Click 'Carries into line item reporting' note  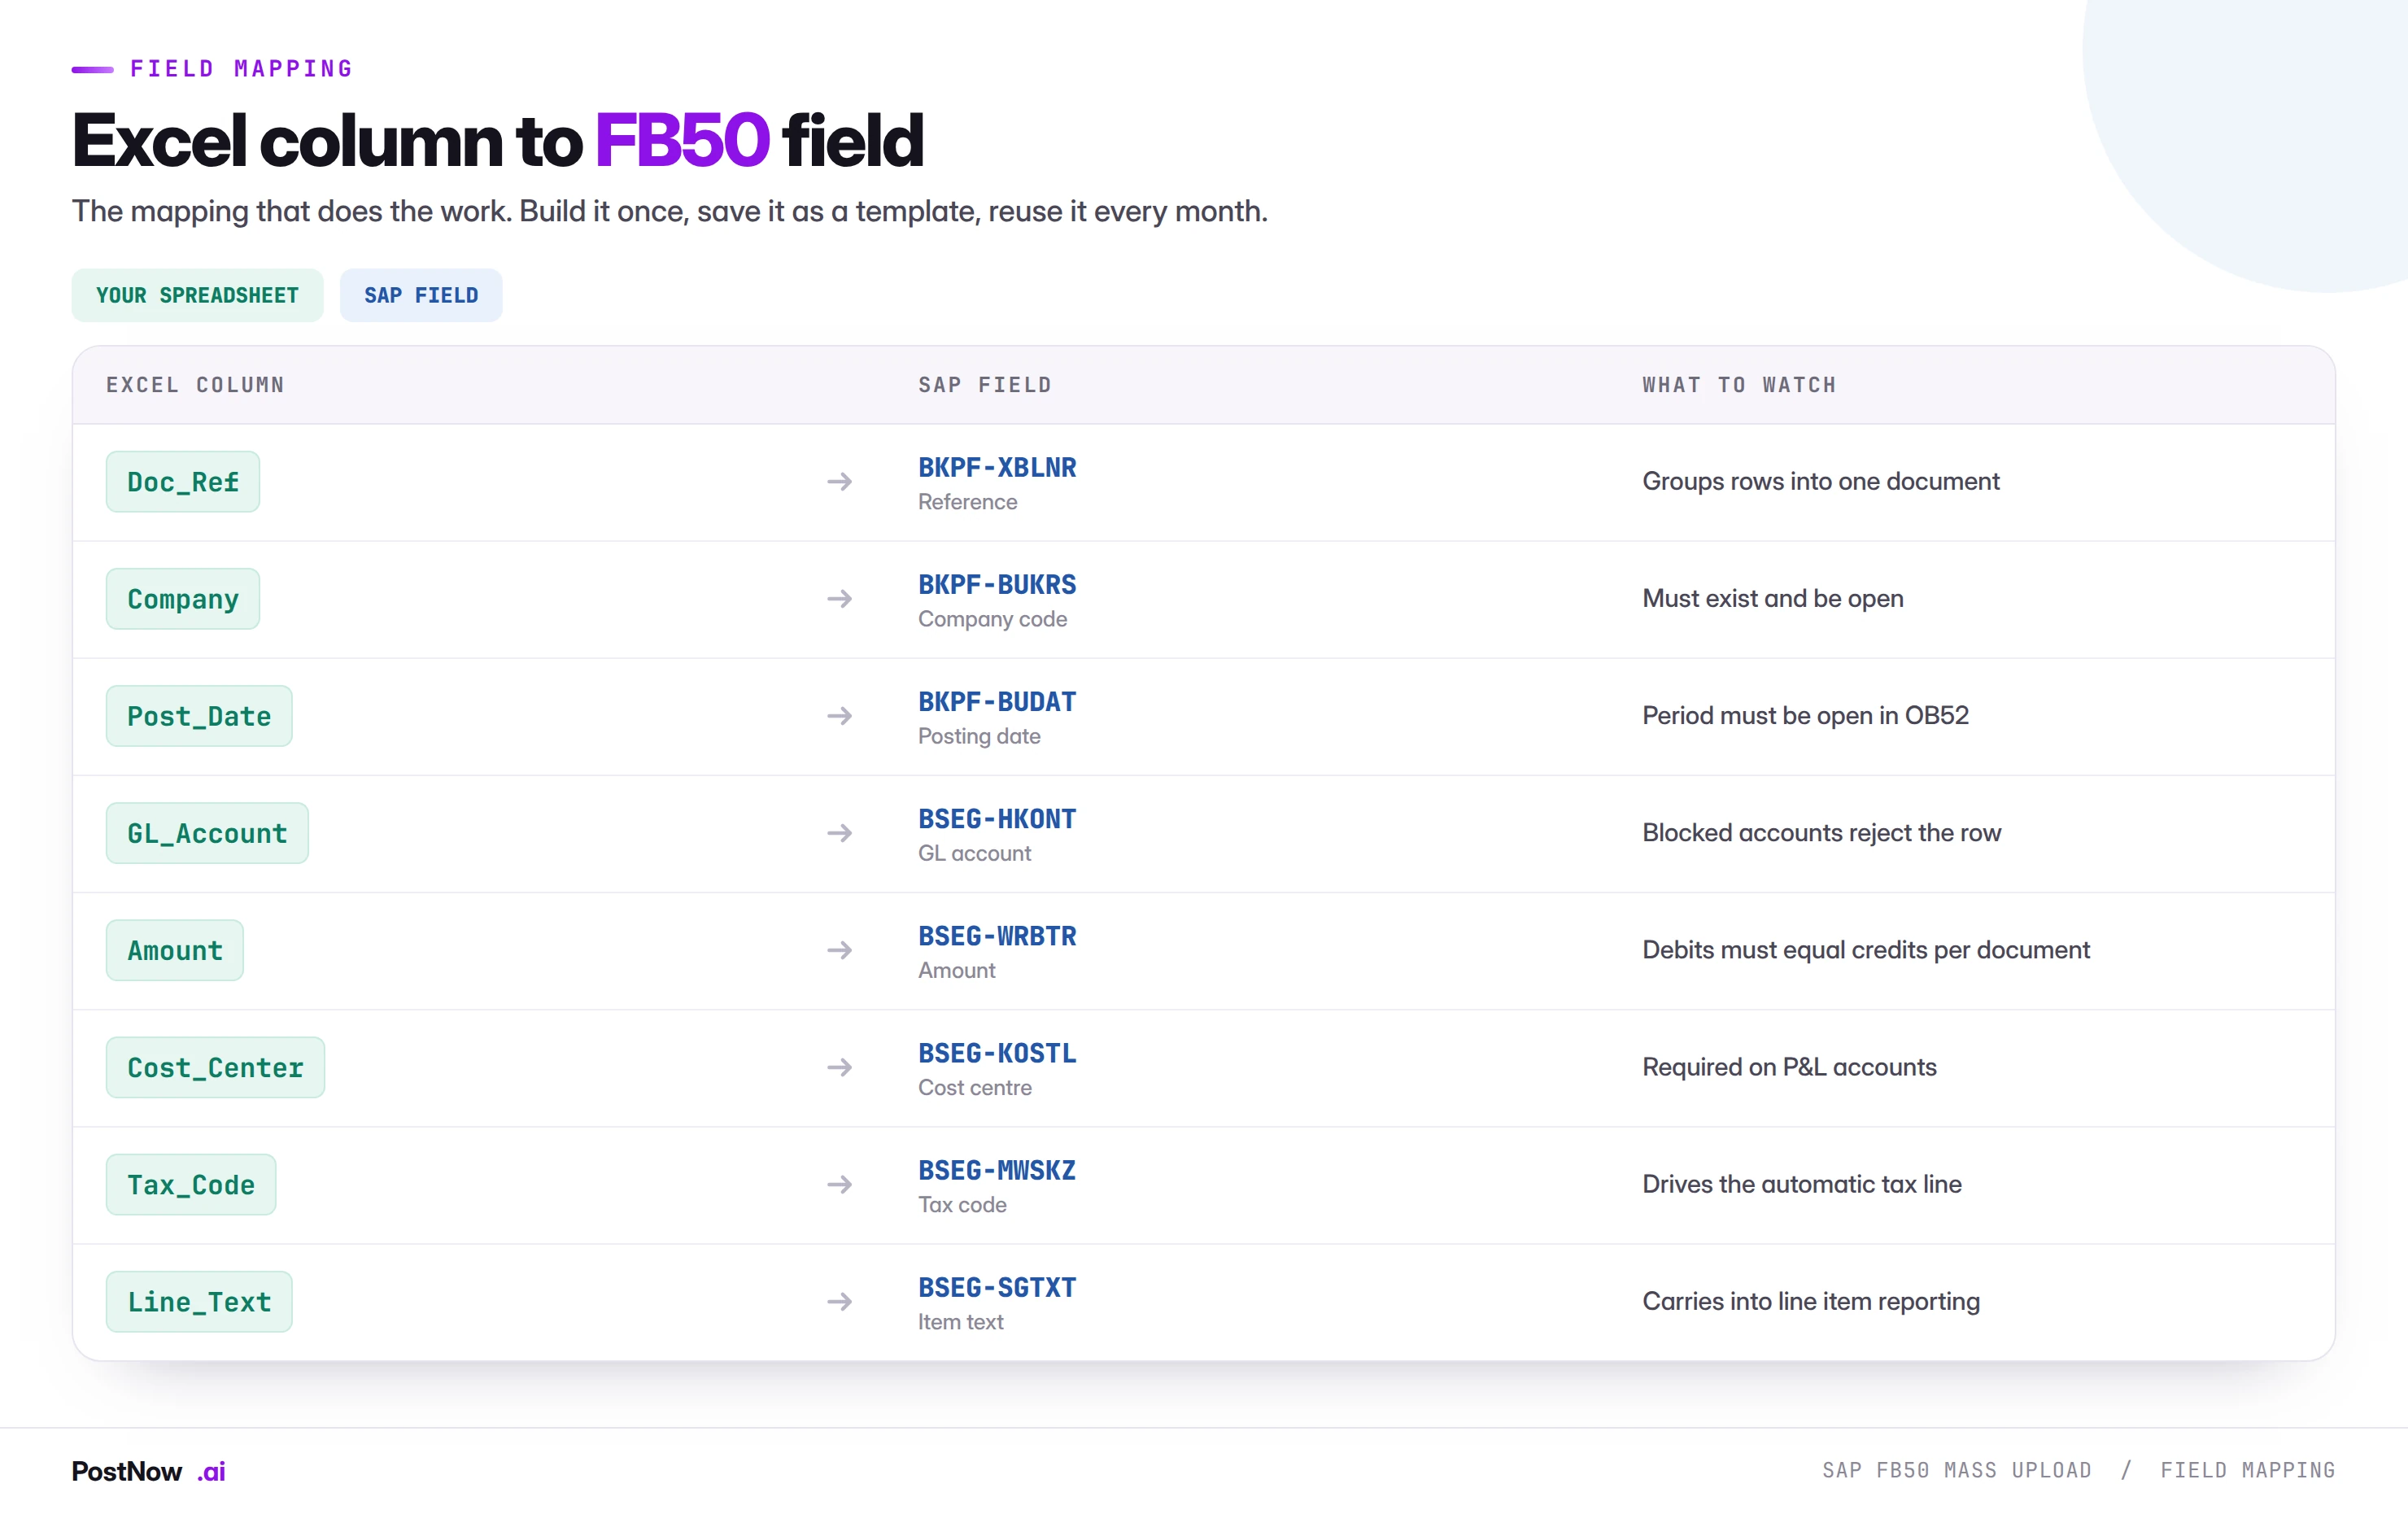(1811, 1300)
